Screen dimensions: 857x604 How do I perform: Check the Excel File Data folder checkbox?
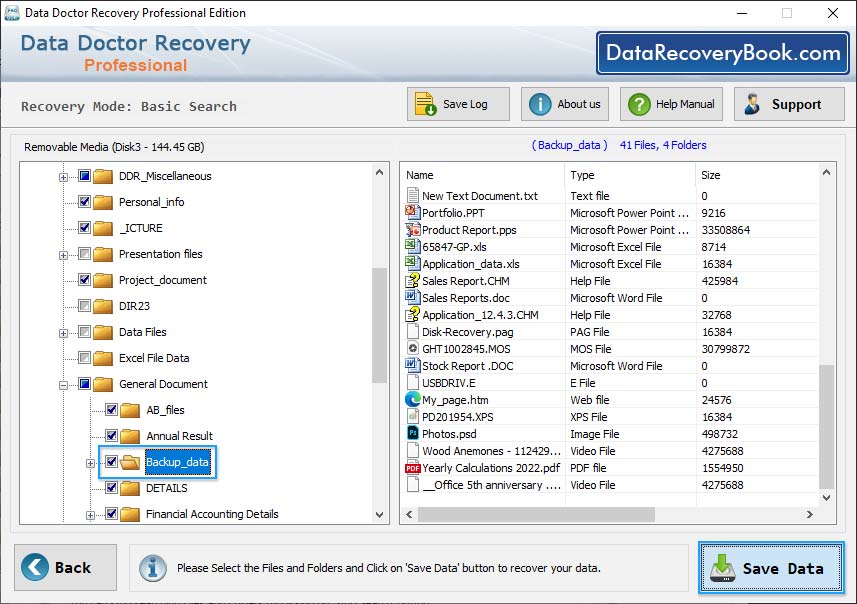[x=85, y=358]
